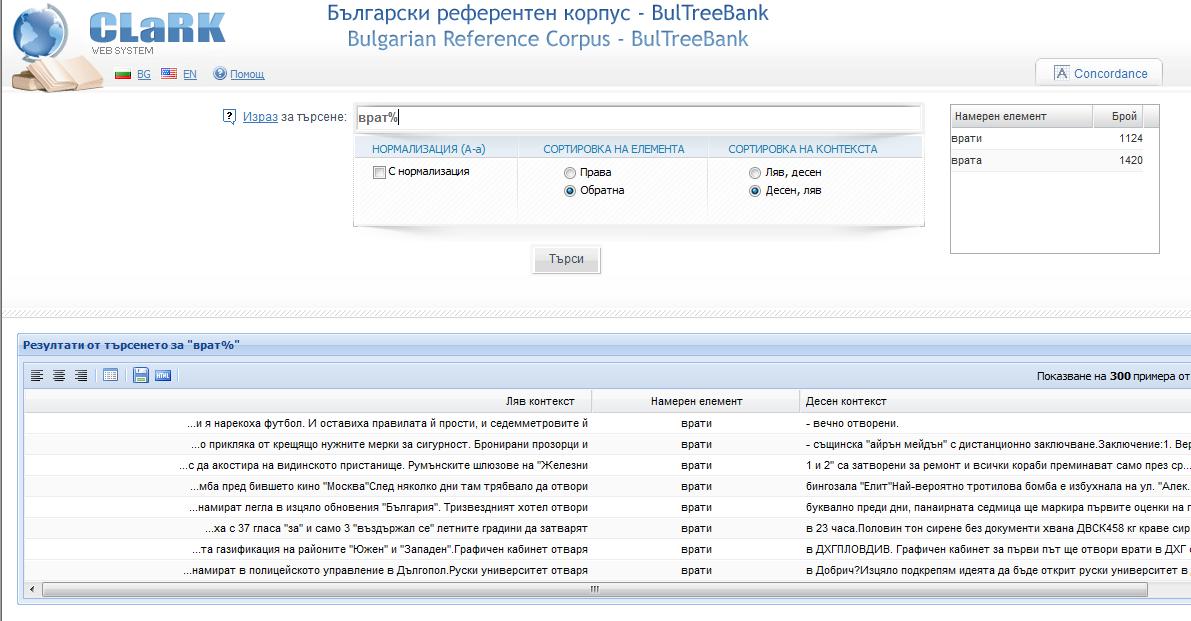
Task: Click the results horizontal scrollbar thumb
Action: coord(595,589)
